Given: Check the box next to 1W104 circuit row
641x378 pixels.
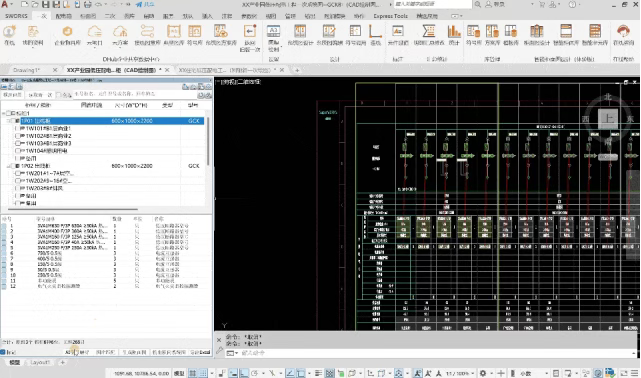Looking at the screenshot, I should 18,151.
